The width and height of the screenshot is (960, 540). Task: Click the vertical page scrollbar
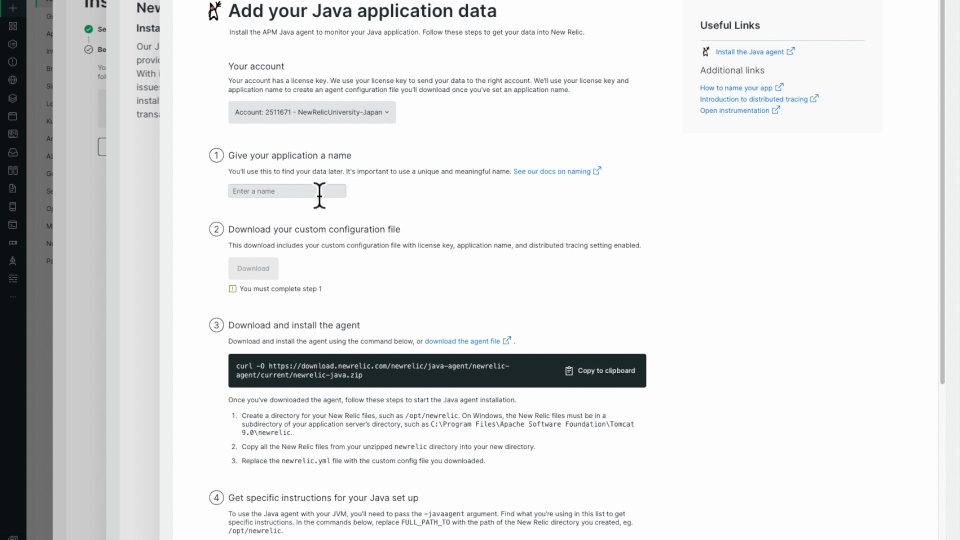click(942, 192)
